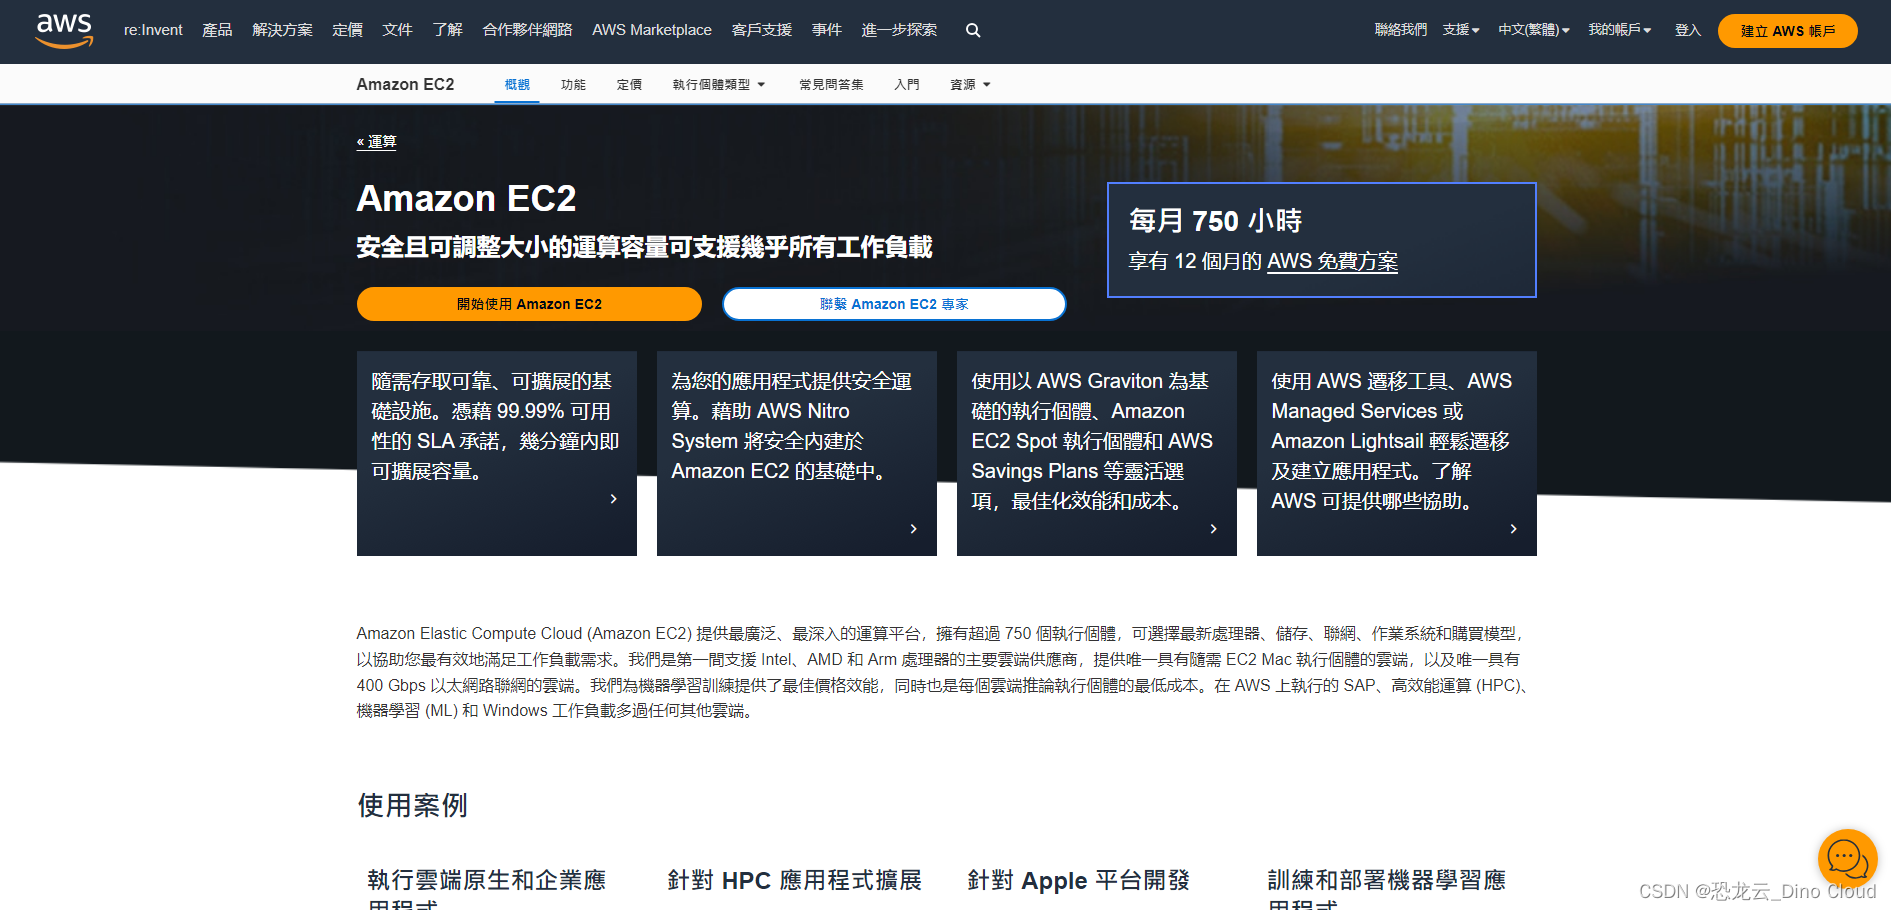Click 執行雲端原生和企業應用程式 use case

(486, 888)
